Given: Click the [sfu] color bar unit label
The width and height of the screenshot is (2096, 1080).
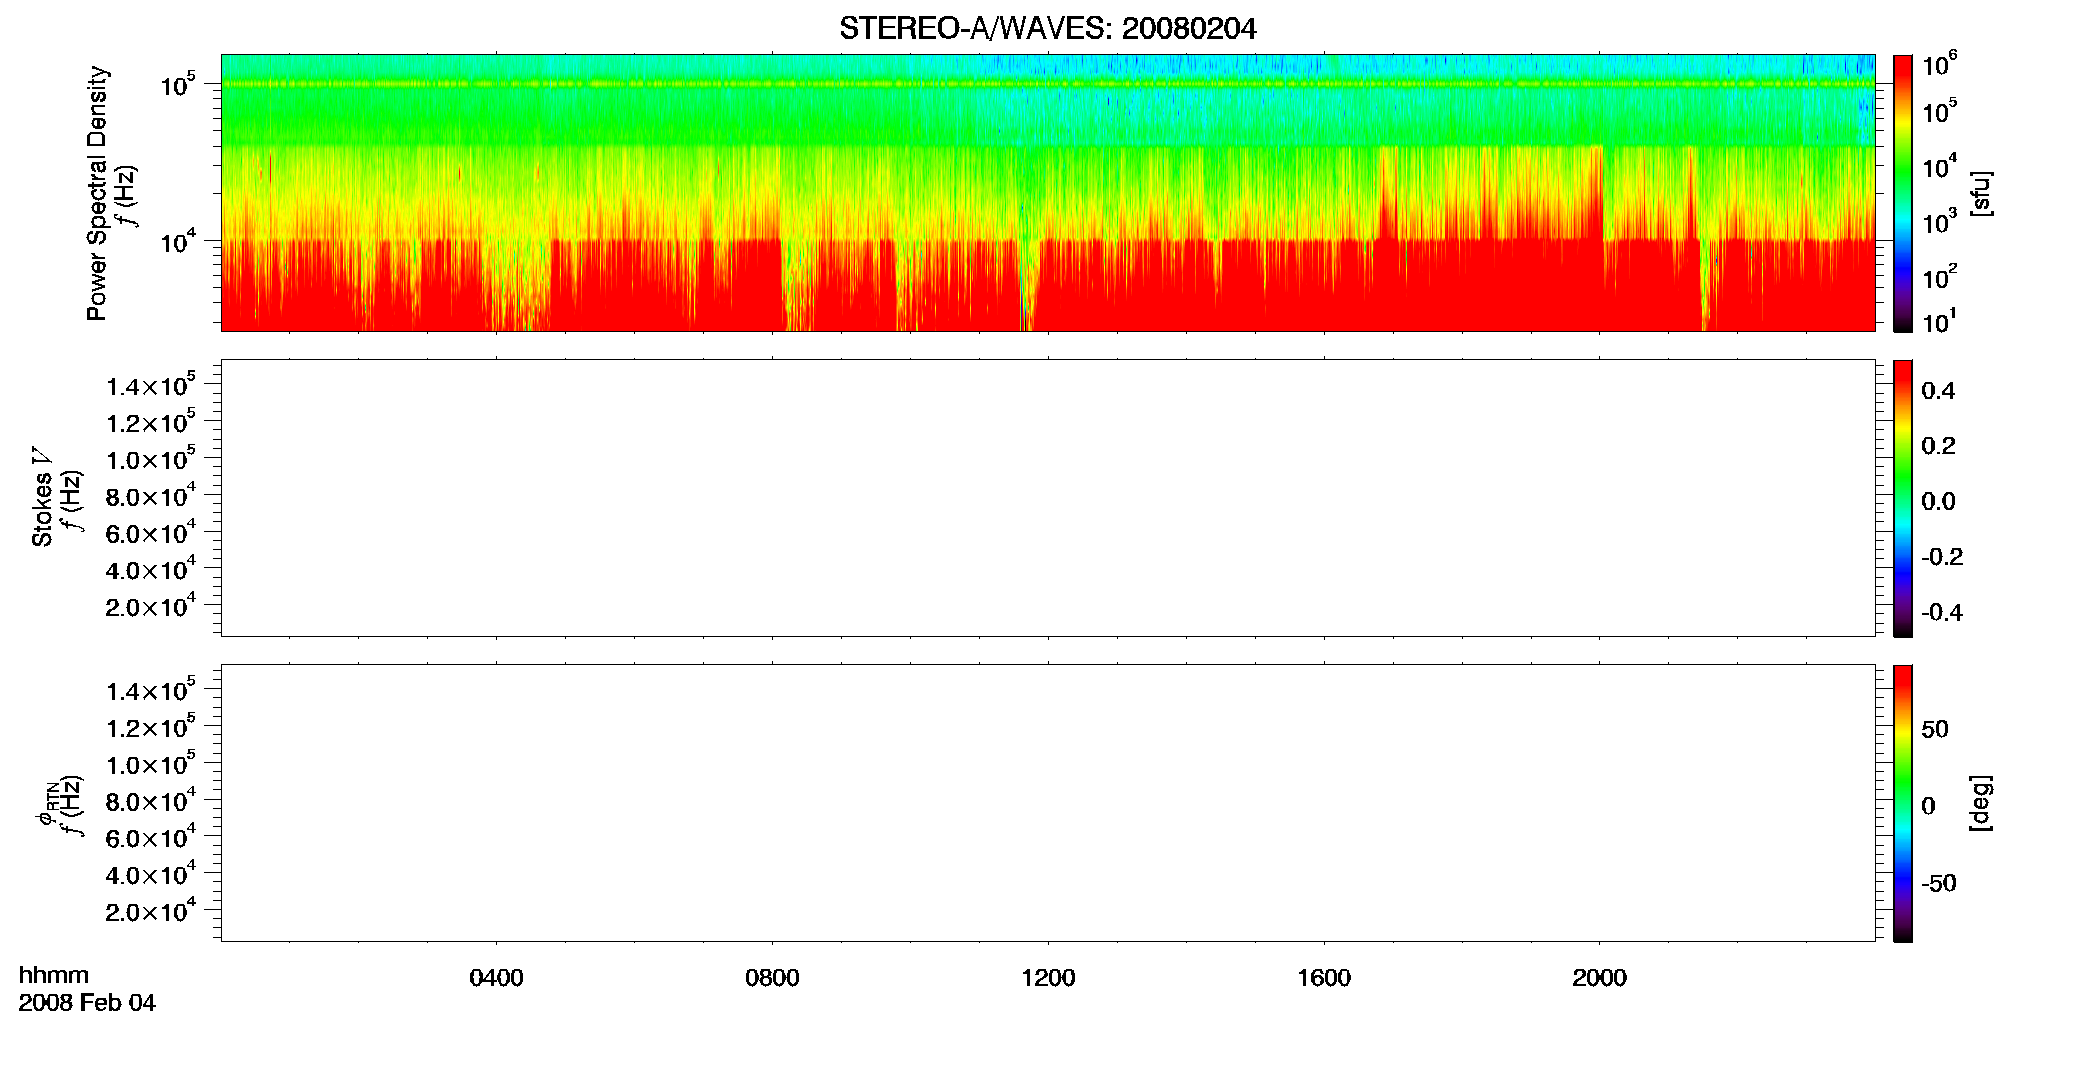Looking at the screenshot, I should [1980, 193].
